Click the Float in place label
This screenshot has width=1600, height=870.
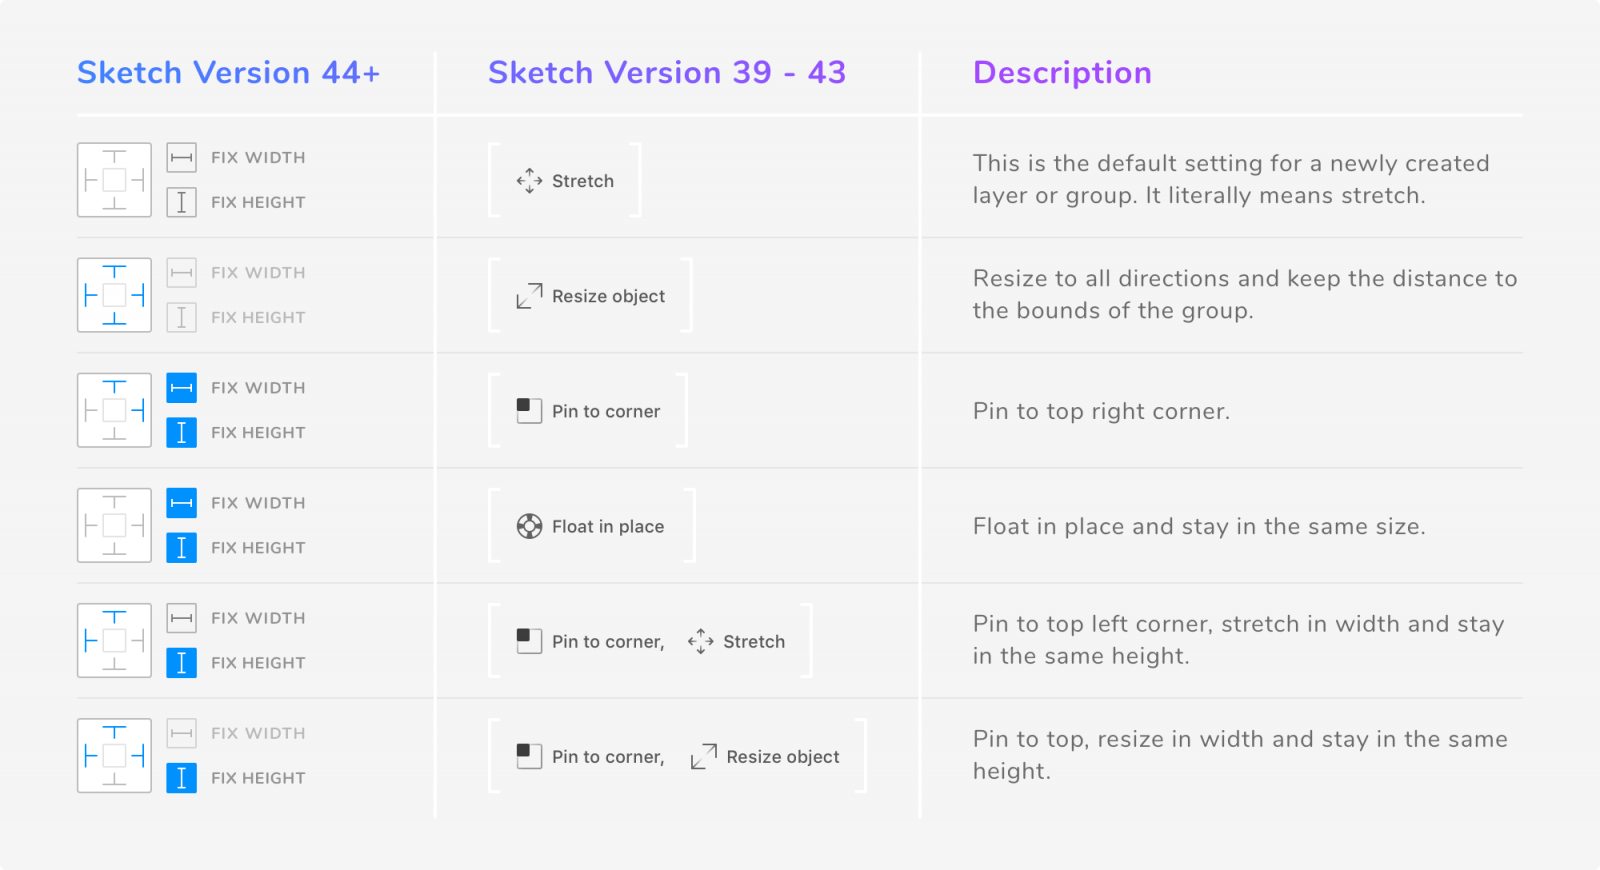(608, 527)
